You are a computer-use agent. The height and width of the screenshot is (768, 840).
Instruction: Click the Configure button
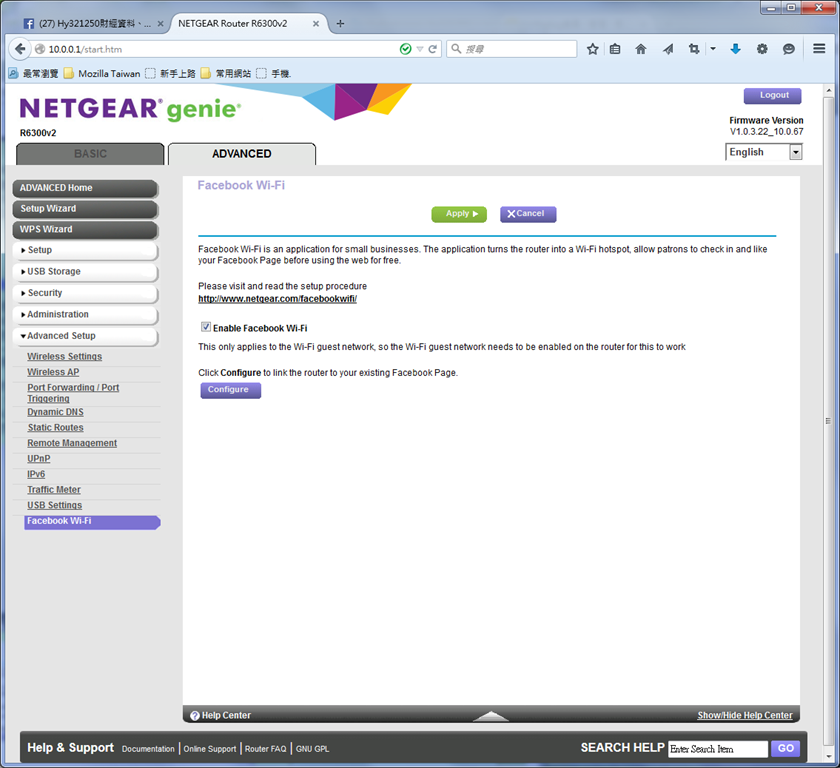[x=230, y=390]
